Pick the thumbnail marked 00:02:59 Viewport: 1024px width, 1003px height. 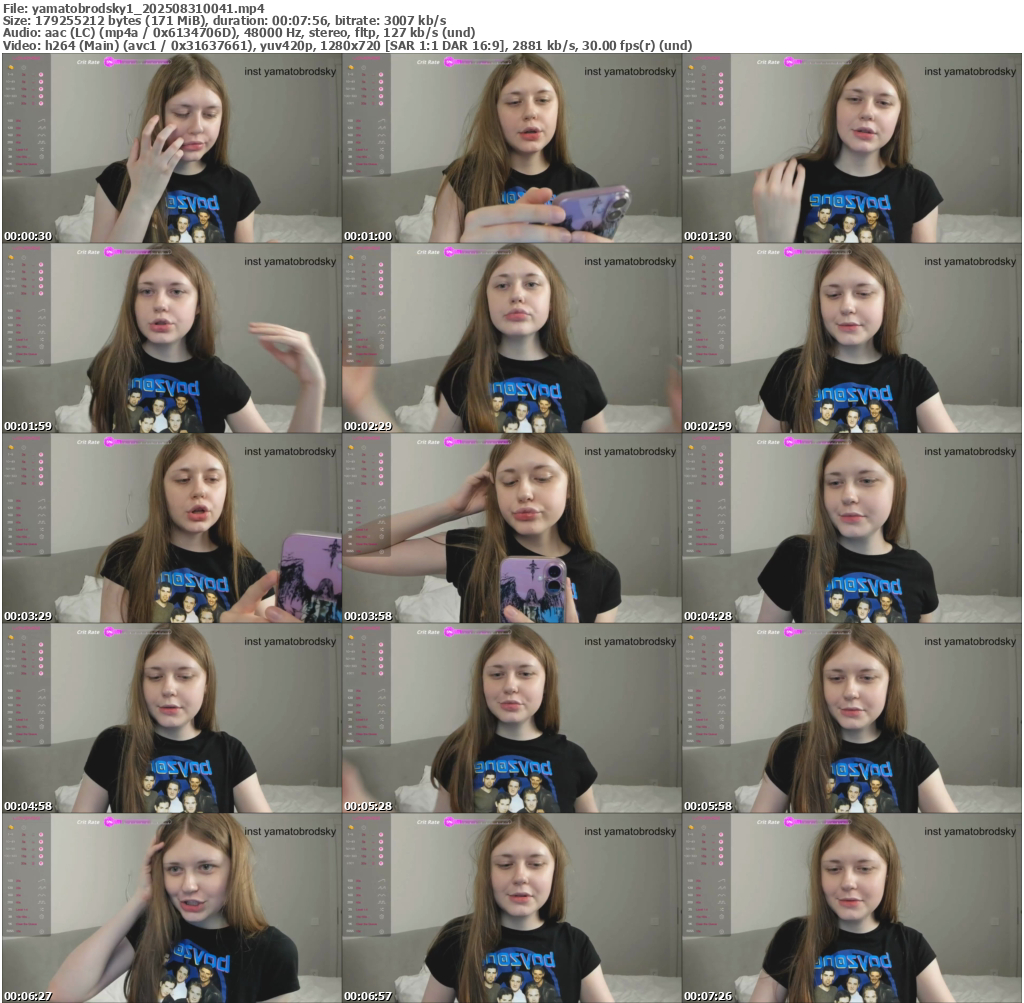[x=852, y=338]
